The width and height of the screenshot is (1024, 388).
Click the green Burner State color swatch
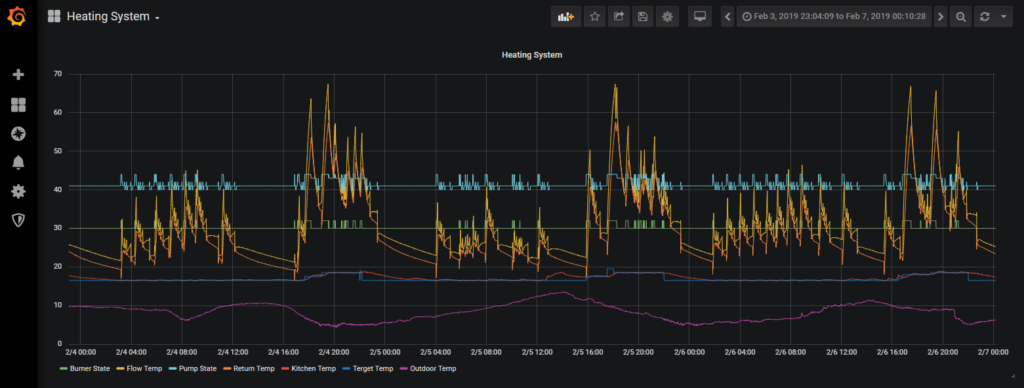pyautogui.click(x=63, y=369)
